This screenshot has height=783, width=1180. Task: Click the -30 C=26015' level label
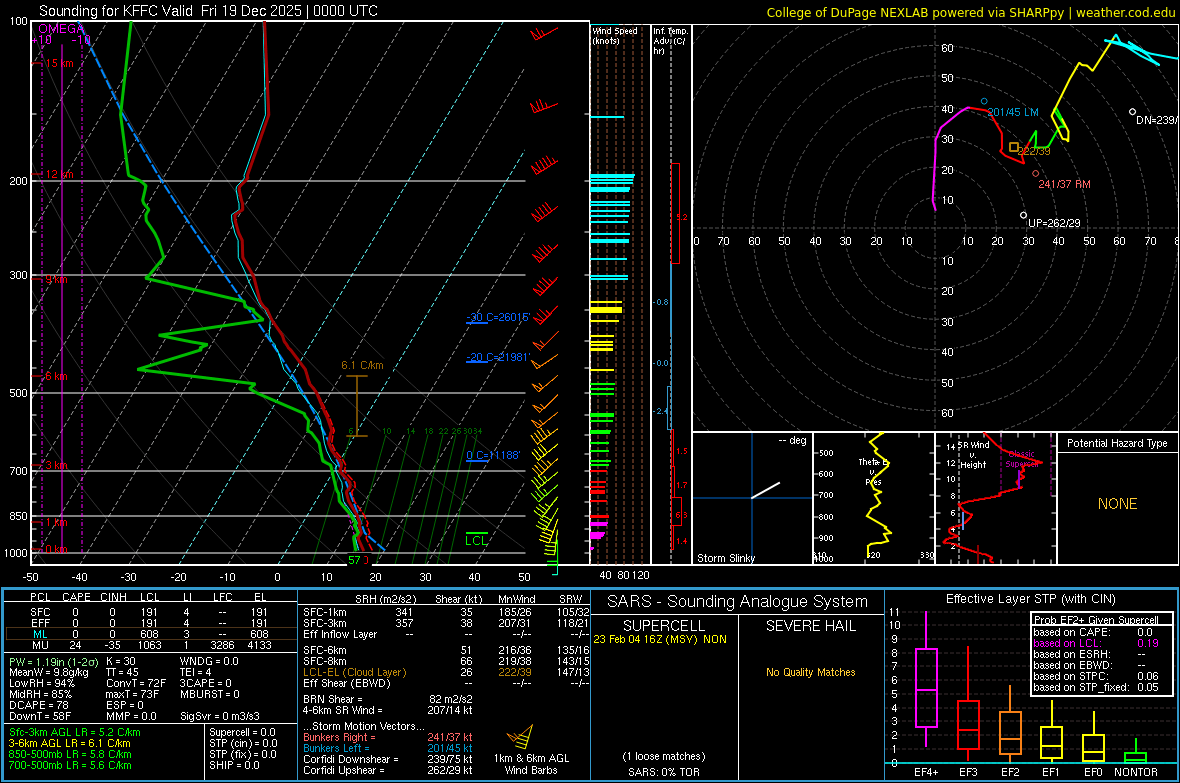click(498, 317)
